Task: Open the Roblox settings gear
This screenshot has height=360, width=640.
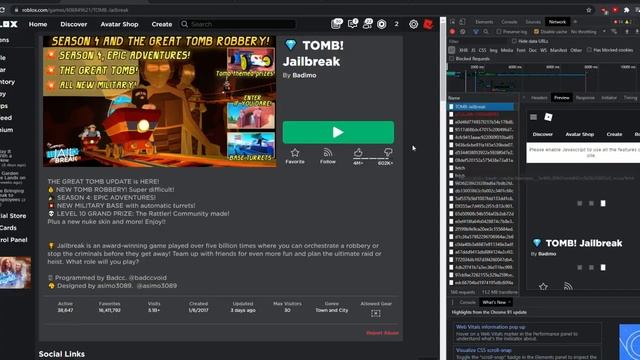Action: click(x=413, y=24)
